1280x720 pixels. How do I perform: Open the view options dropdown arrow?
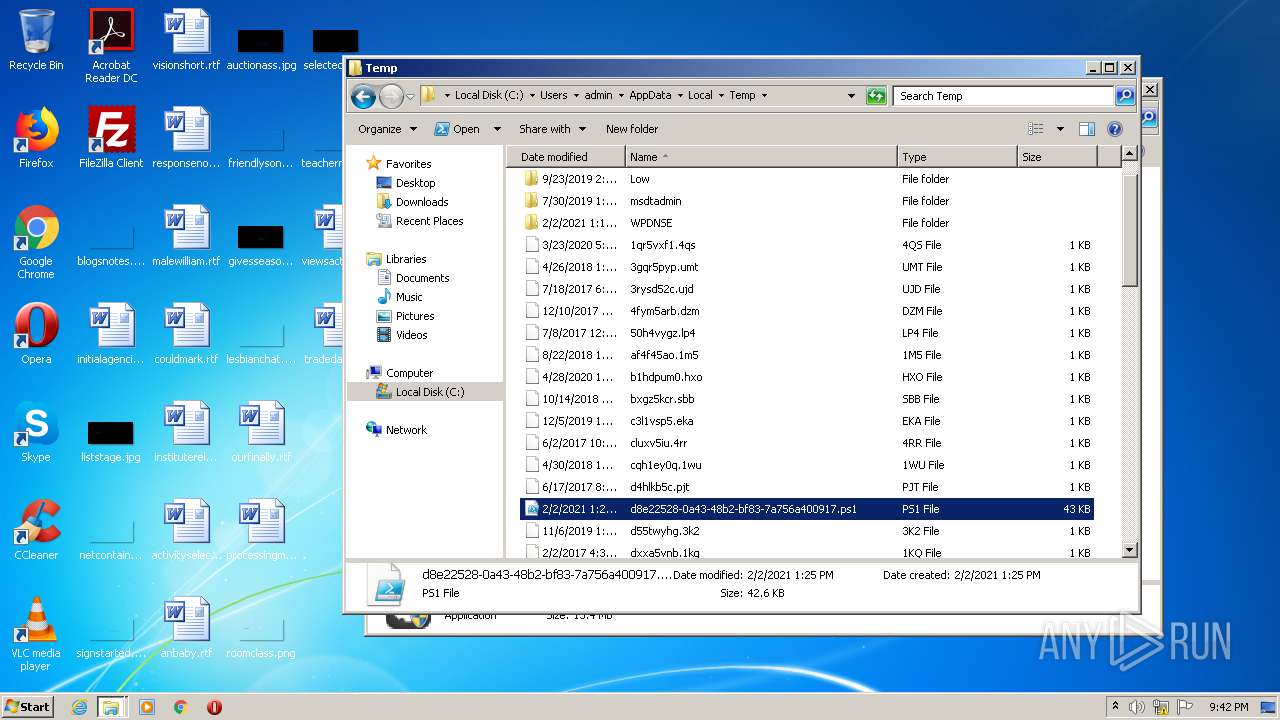tap(1060, 129)
